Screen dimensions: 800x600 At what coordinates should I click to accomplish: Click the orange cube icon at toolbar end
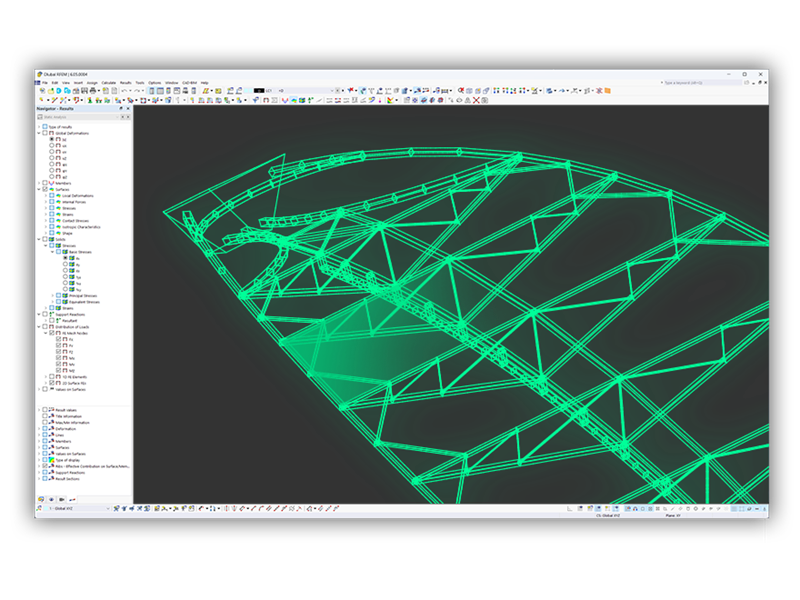(608, 91)
